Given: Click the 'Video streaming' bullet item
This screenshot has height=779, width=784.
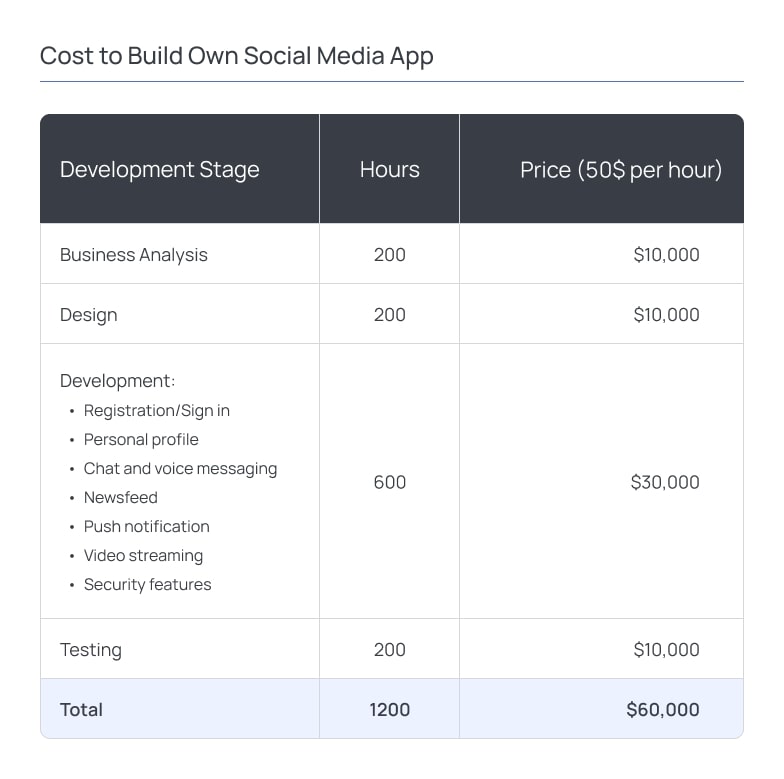Looking at the screenshot, I should tap(143, 556).
